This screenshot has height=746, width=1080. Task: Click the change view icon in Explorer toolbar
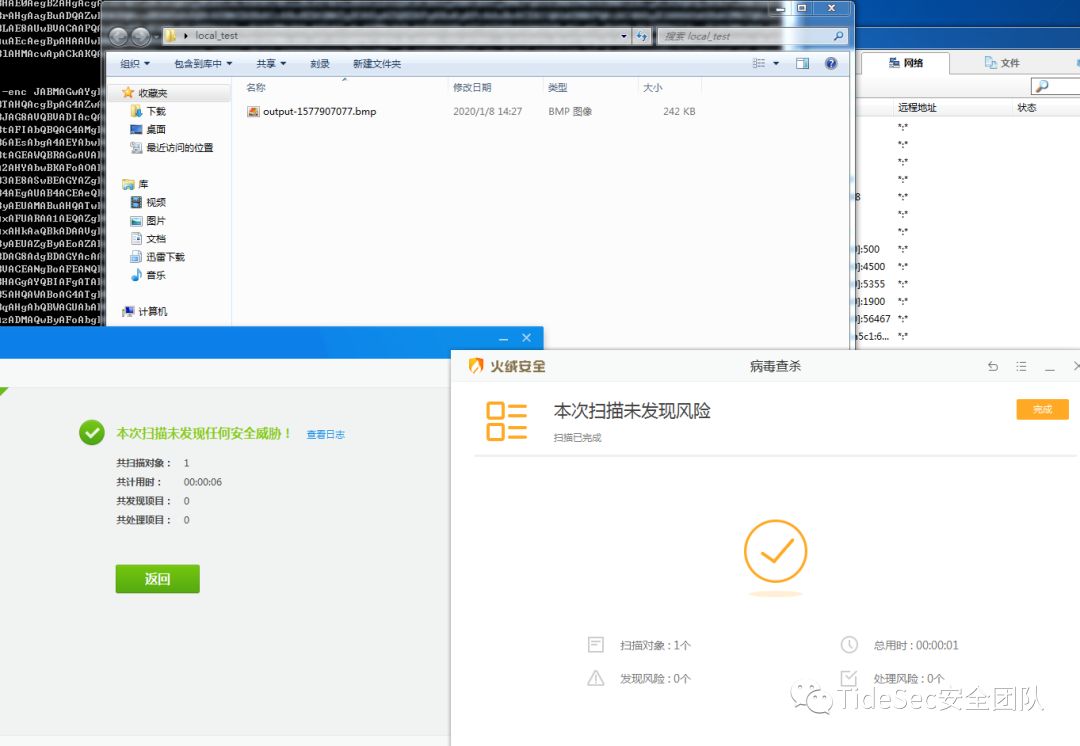(x=759, y=63)
